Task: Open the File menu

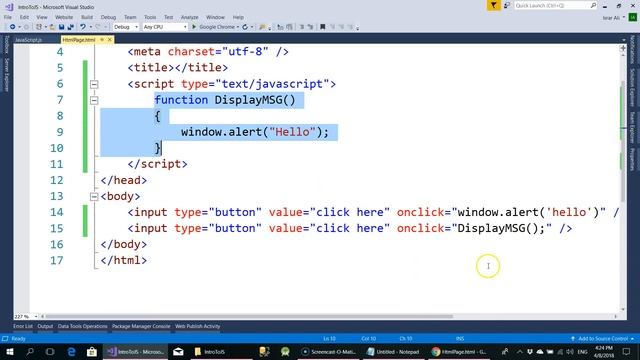Action: [x=8, y=17]
